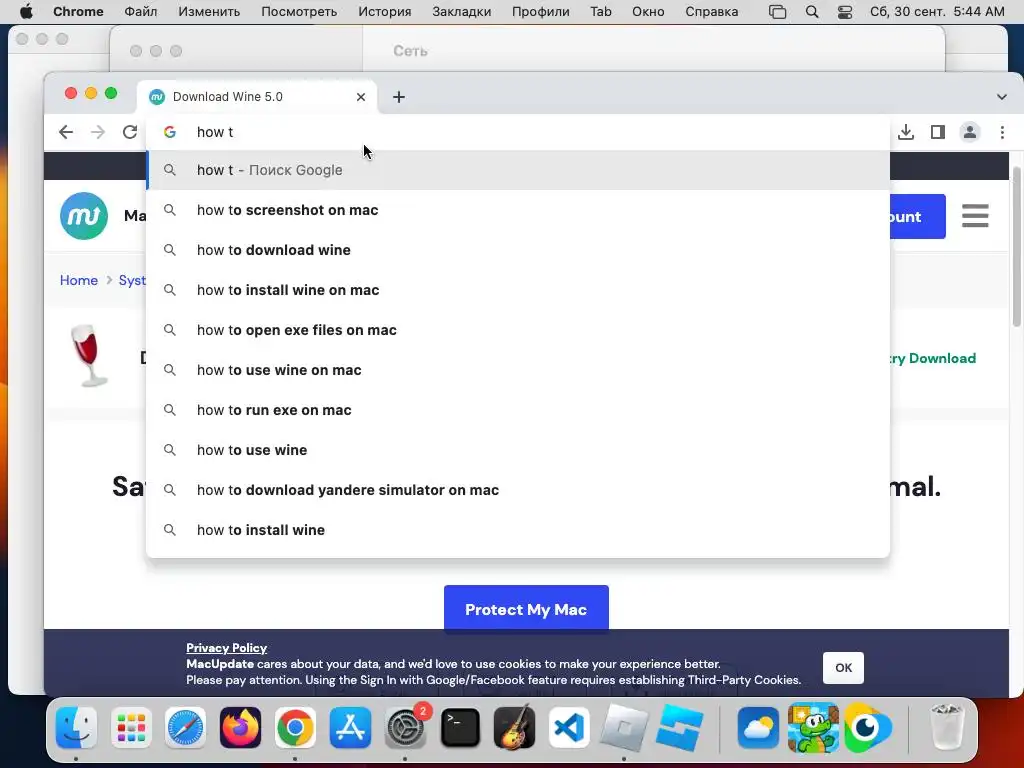
Task: Open Chrome downloads icon
Action: point(906,132)
